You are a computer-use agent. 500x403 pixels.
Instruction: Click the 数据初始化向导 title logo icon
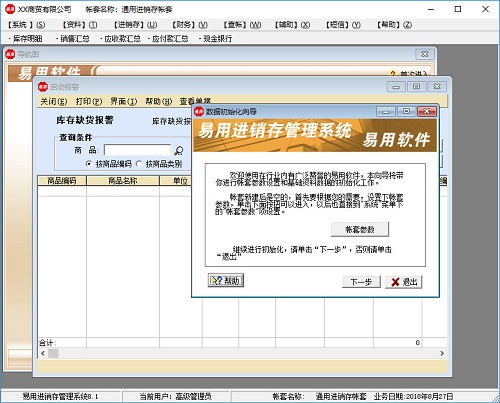(x=199, y=111)
